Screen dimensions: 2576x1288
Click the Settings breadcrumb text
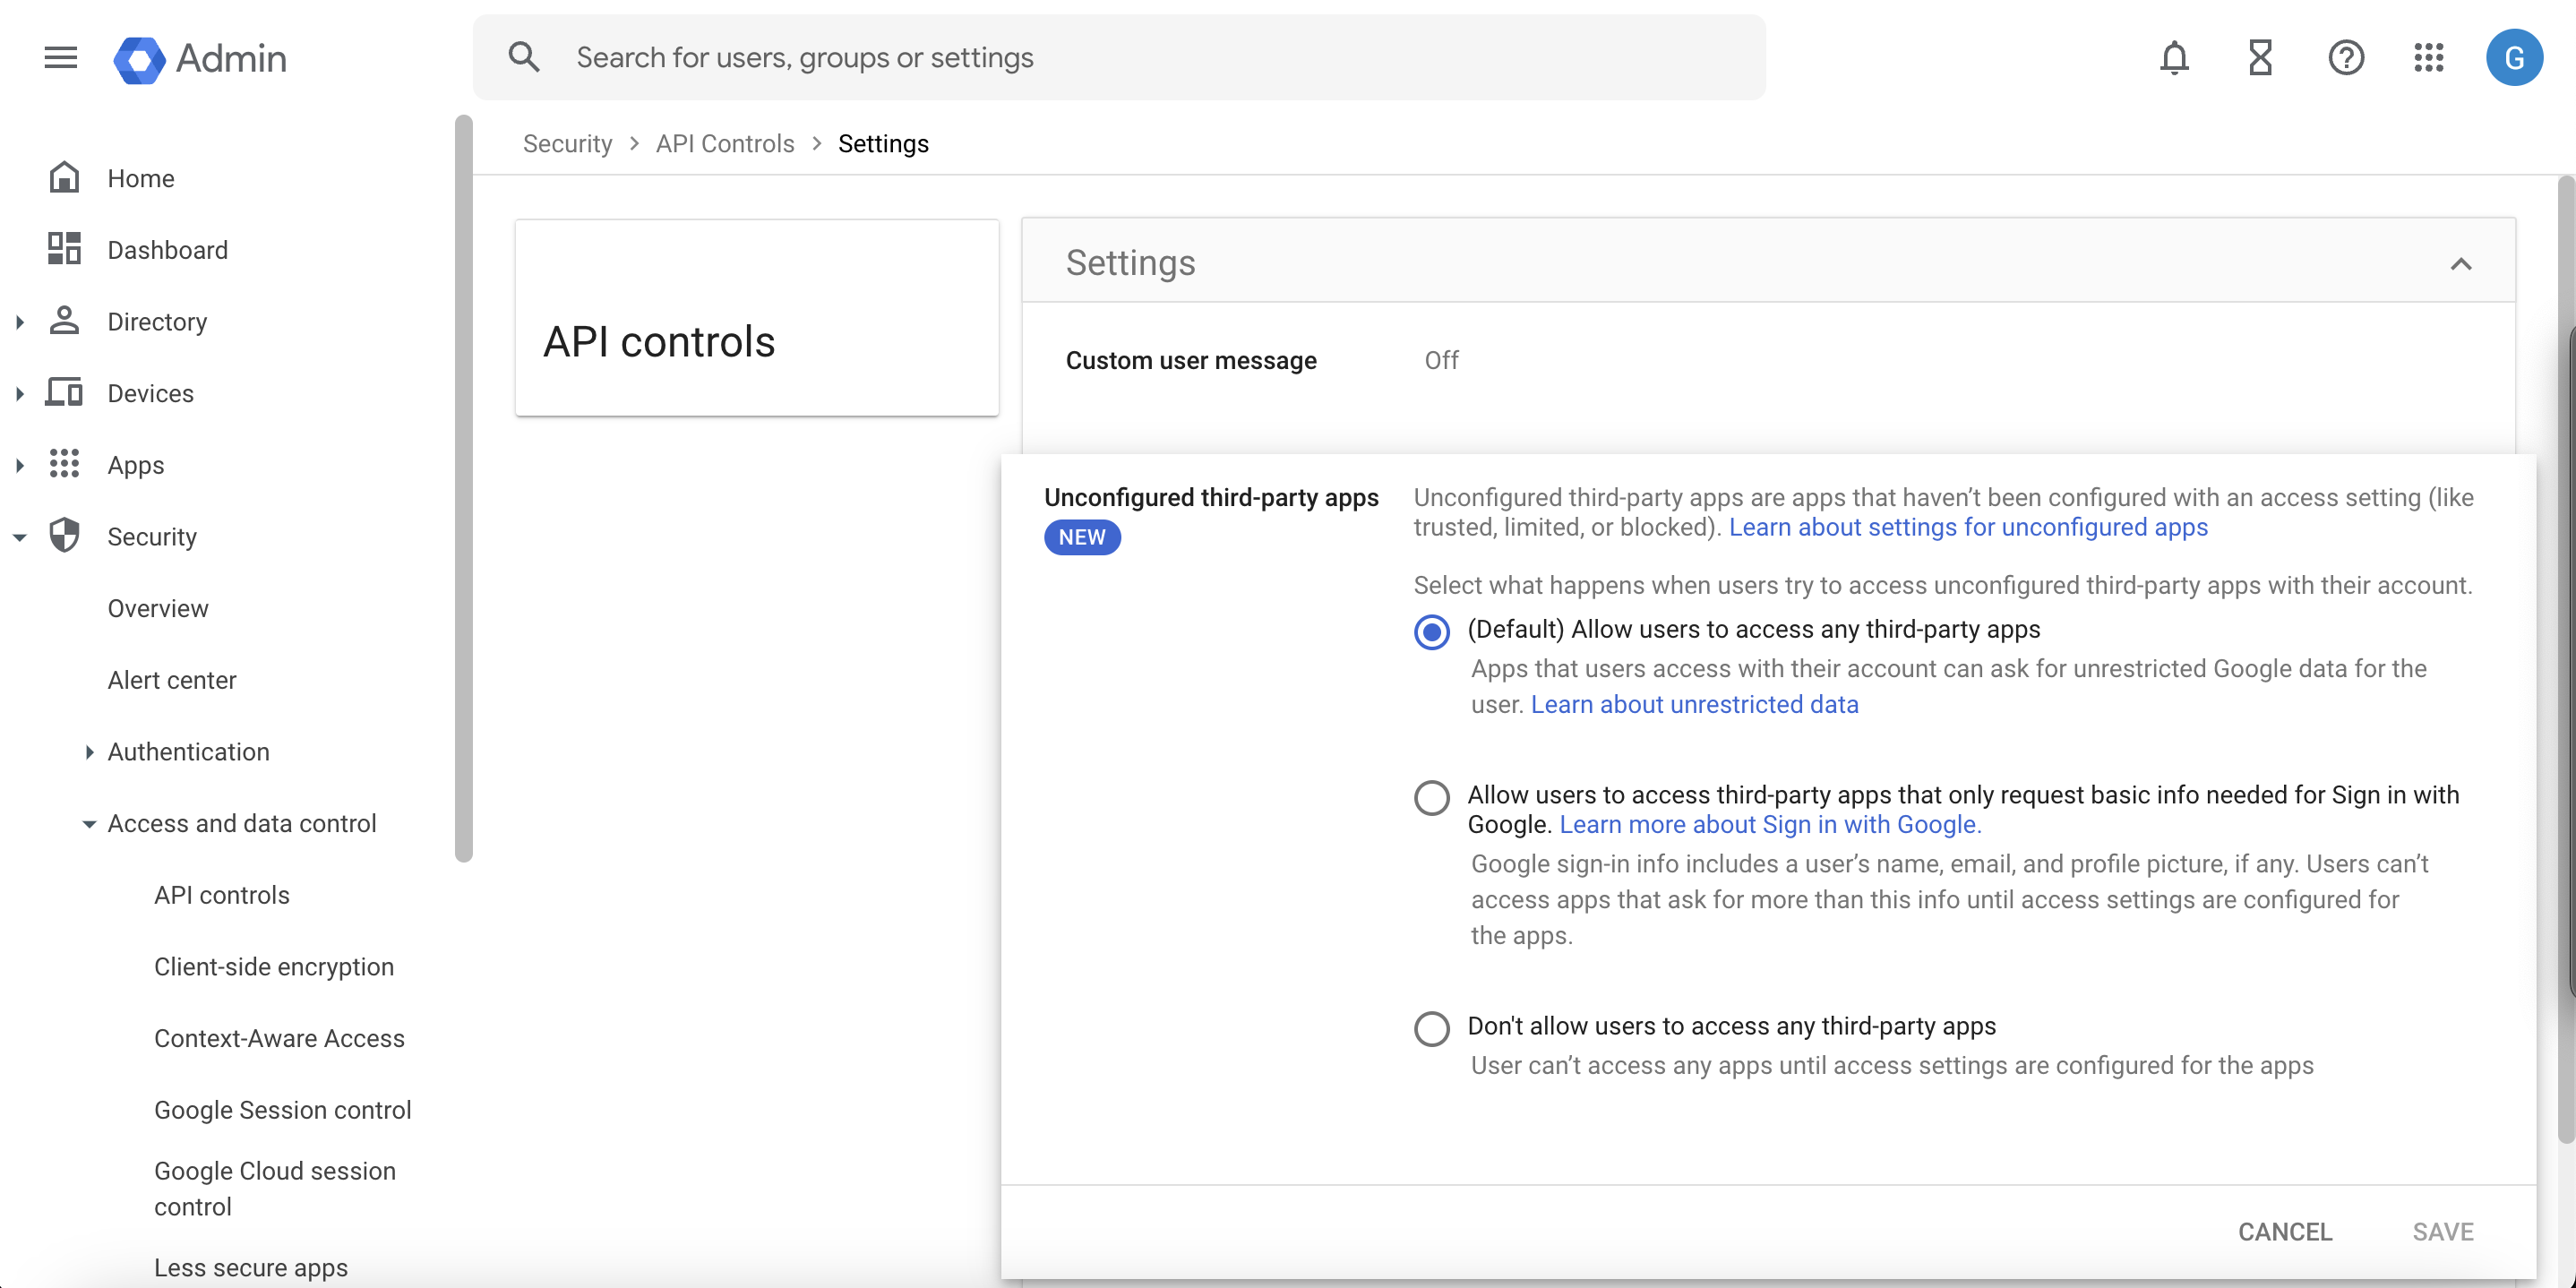click(883, 143)
